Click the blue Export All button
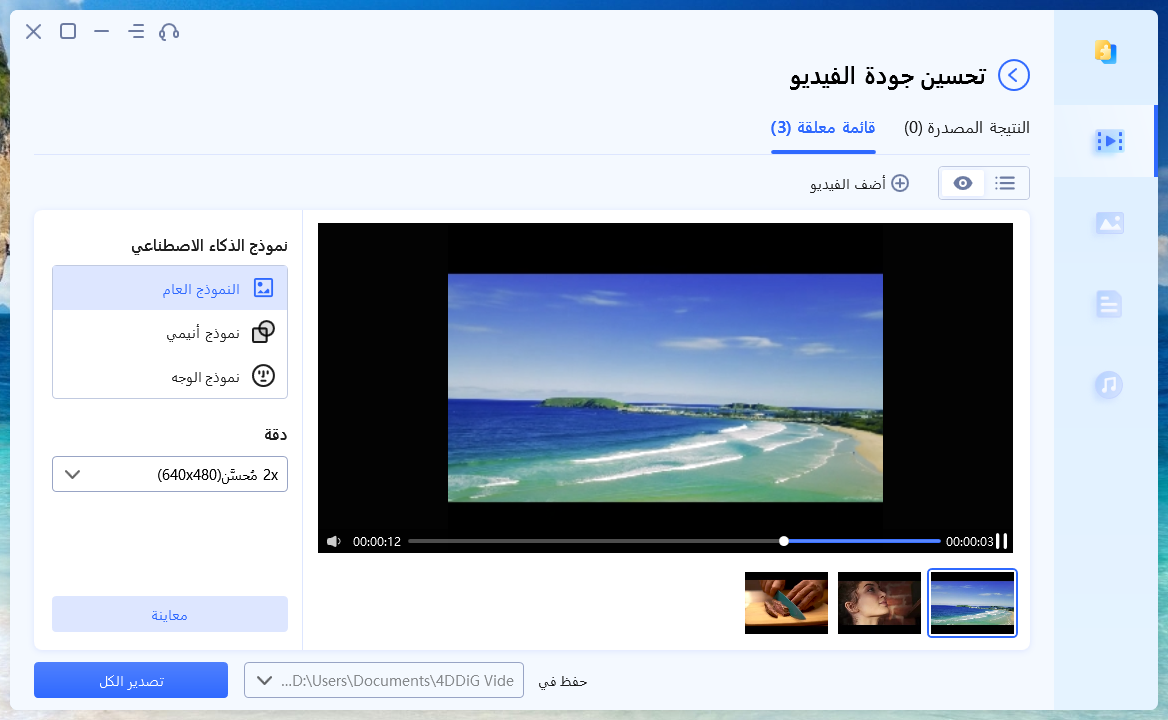Screen dimensions: 1168x720 131,681
